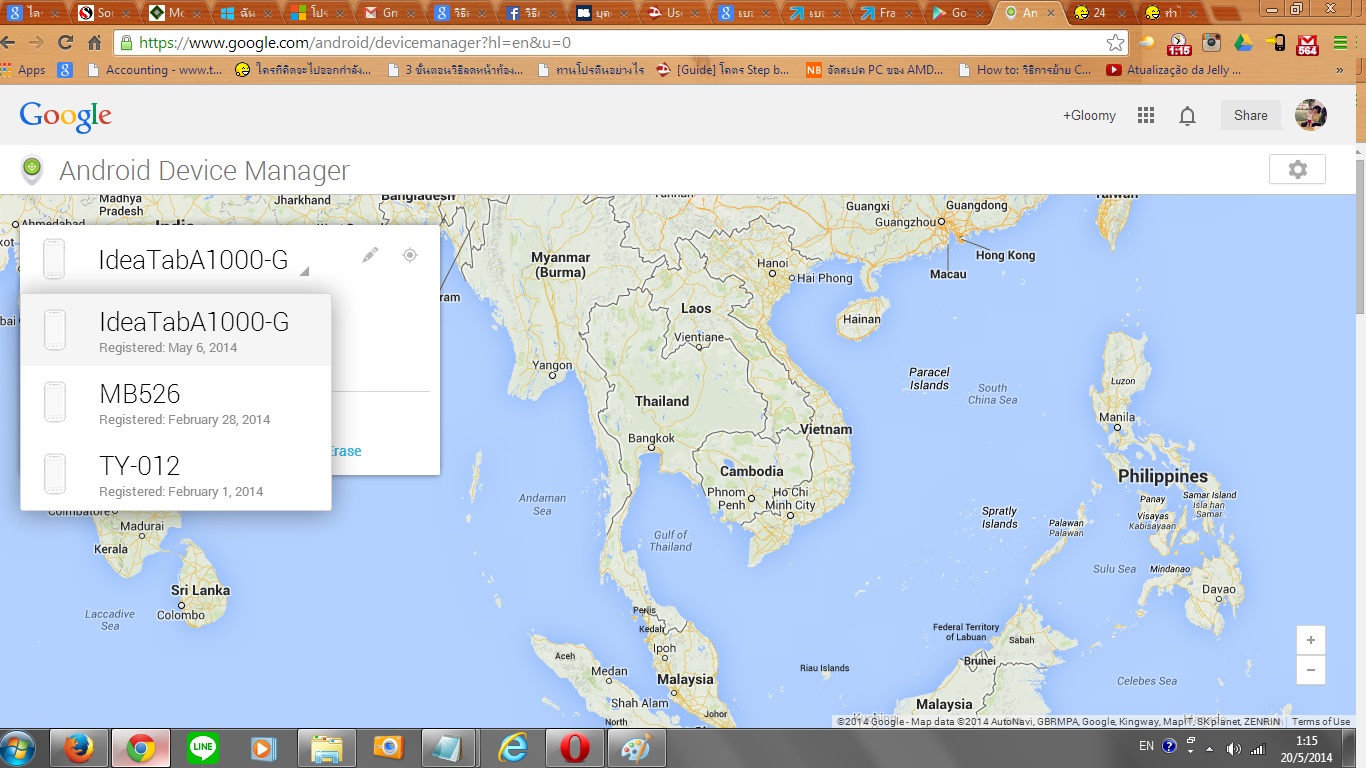Open Paint from the taskbar
Image resolution: width=1366 pixels, height=768 pixels.
[x=636, y=748]
